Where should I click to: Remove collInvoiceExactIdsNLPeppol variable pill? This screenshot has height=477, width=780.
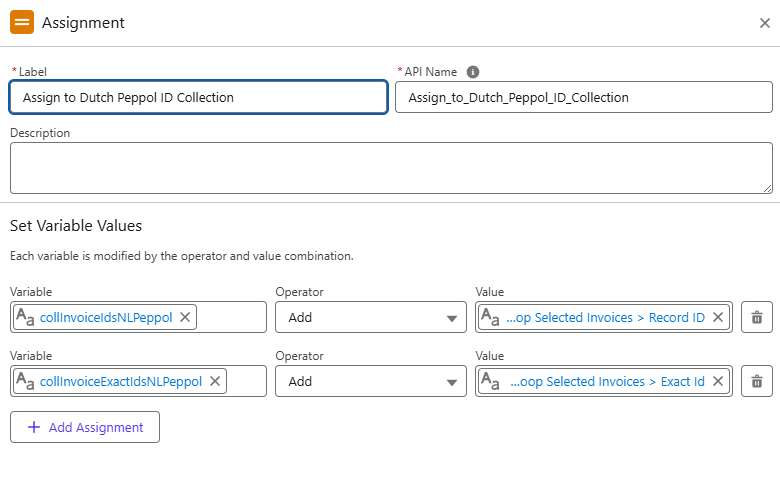pyautogui.click(x=215, y=382)
